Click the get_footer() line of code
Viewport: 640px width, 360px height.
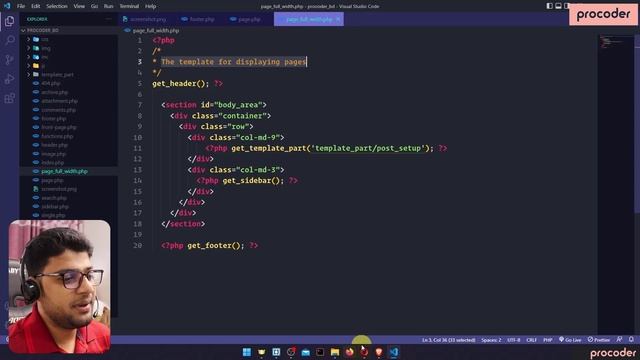point(209,245)
